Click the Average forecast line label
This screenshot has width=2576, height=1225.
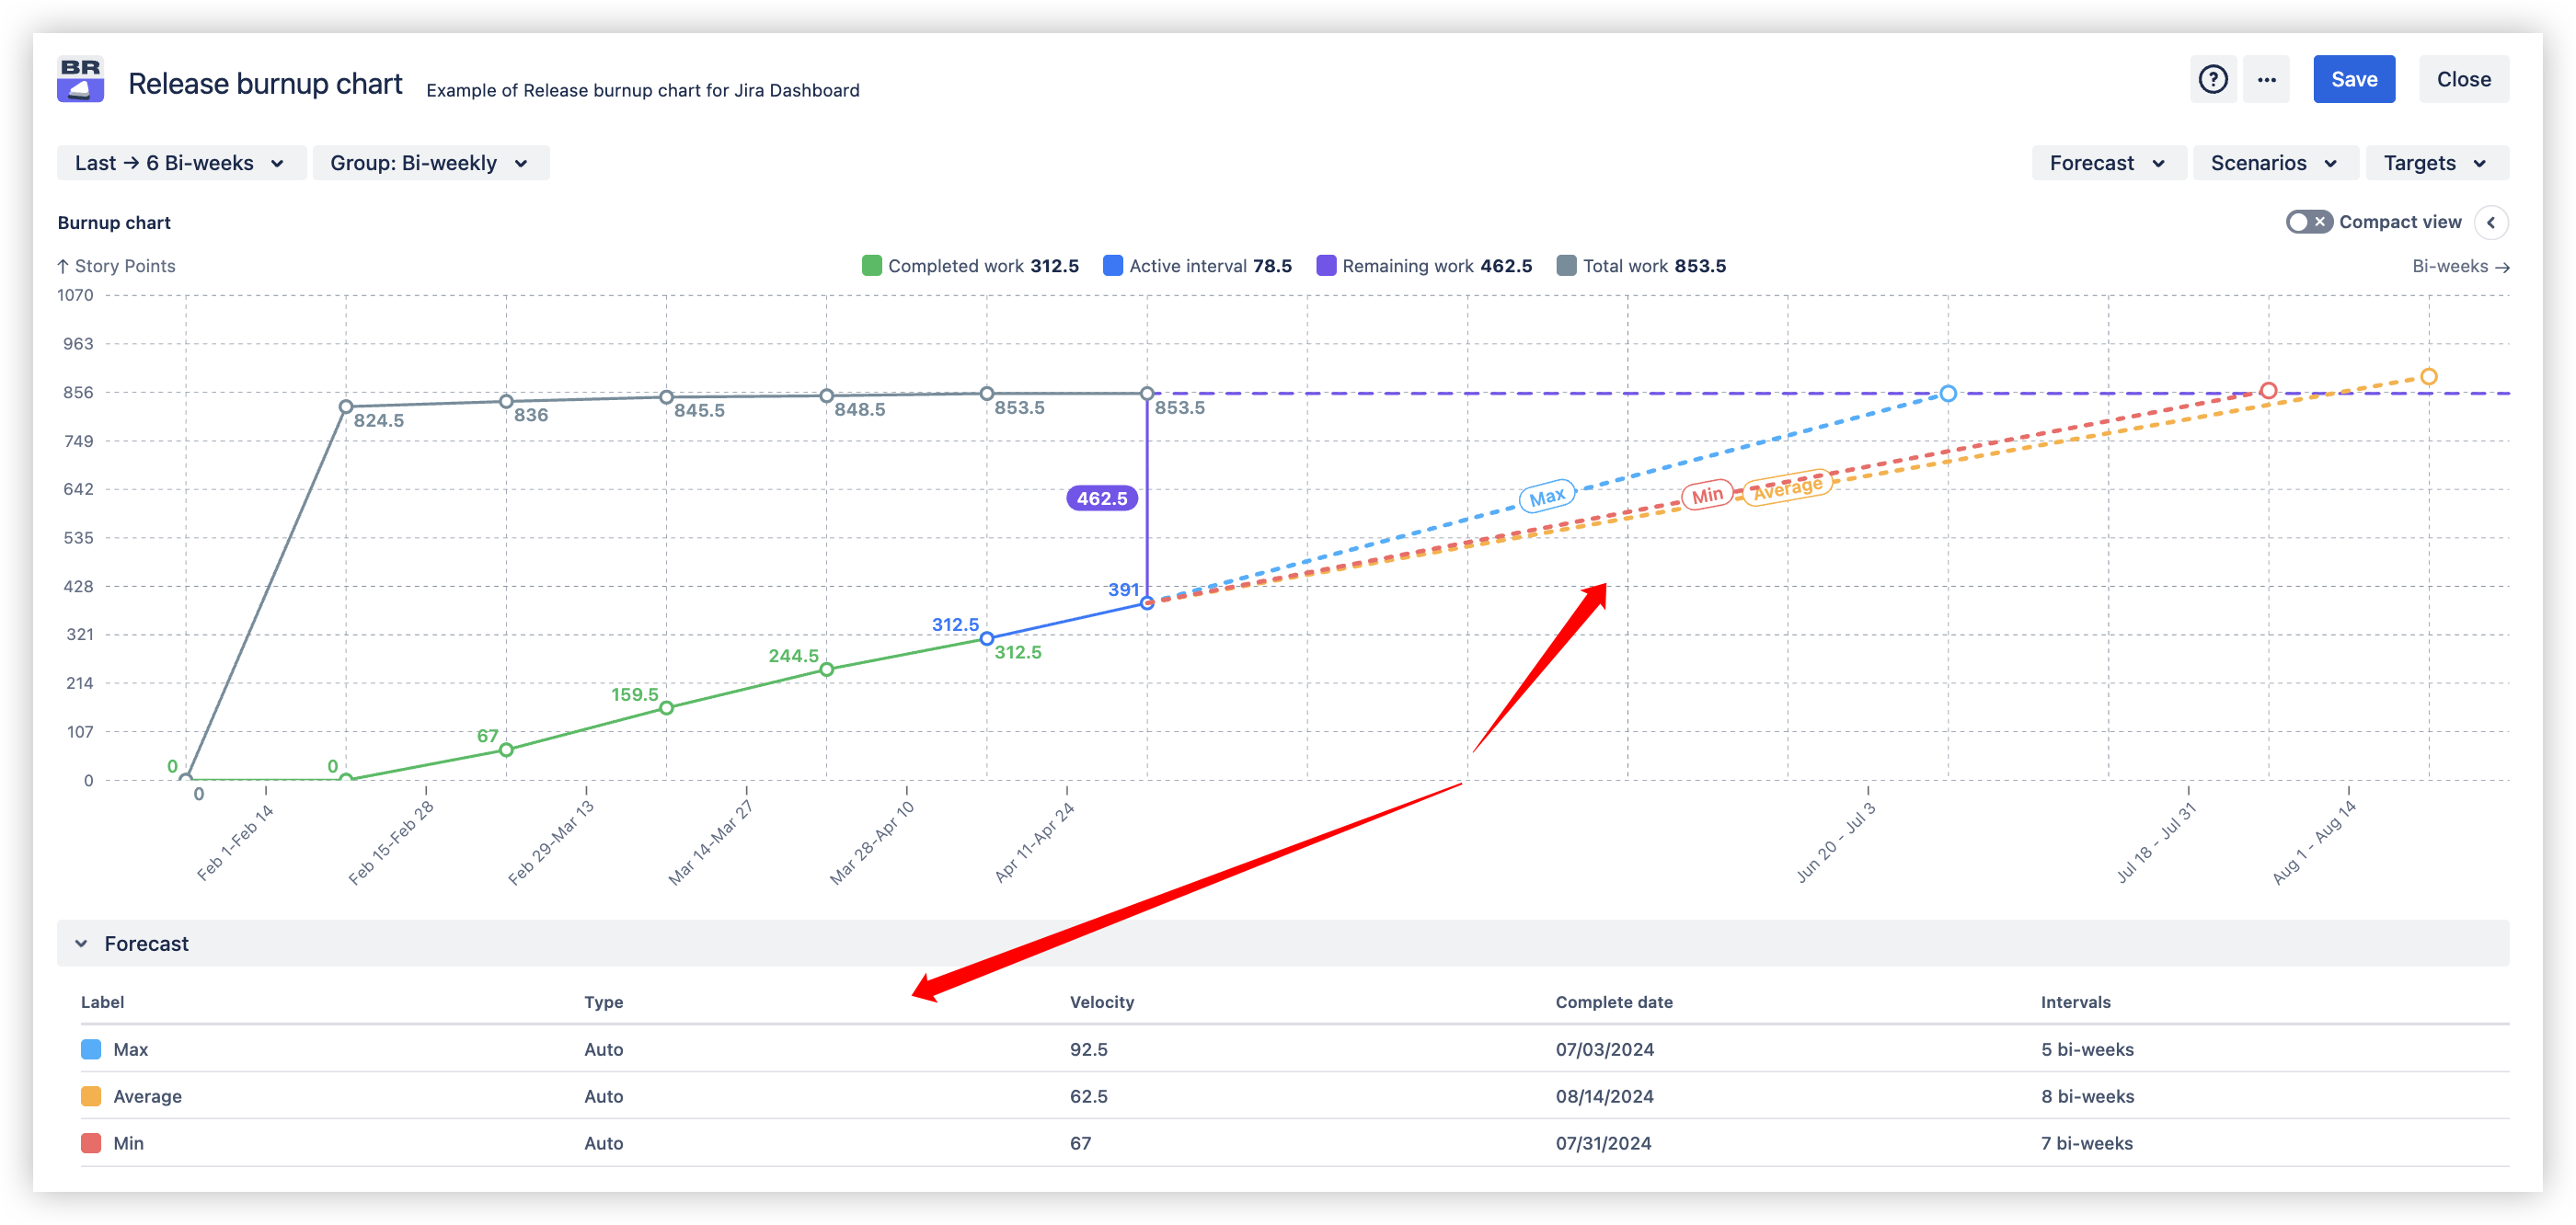click(1787, 487)
